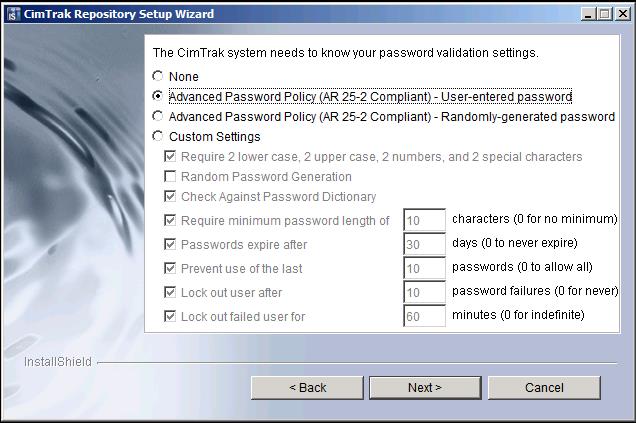
Task: Proceed by clicking the Next button
Action: 424,387
